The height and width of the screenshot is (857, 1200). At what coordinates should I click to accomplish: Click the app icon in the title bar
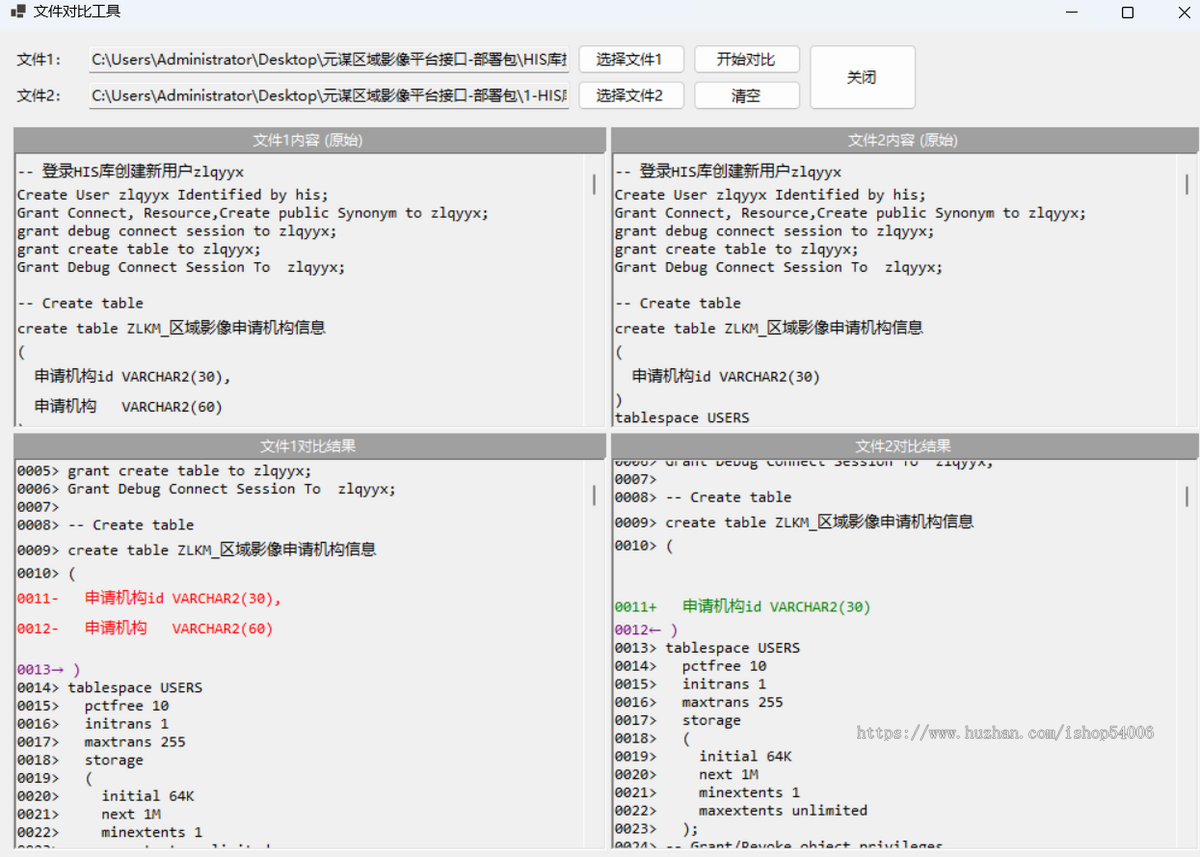[x=18, y=12]
